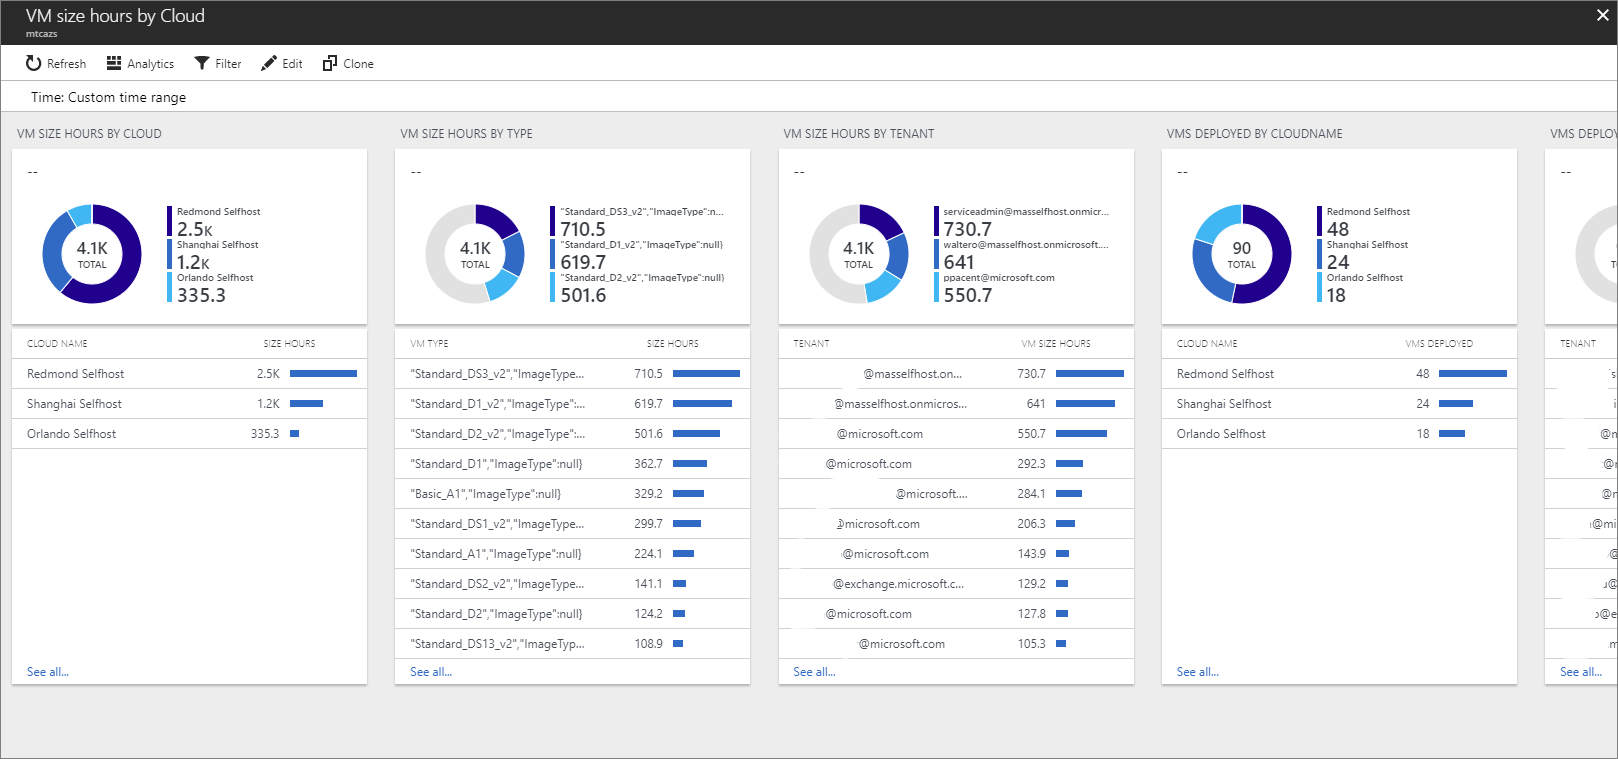Click the 90 total donut chart

coord(1242,254)
